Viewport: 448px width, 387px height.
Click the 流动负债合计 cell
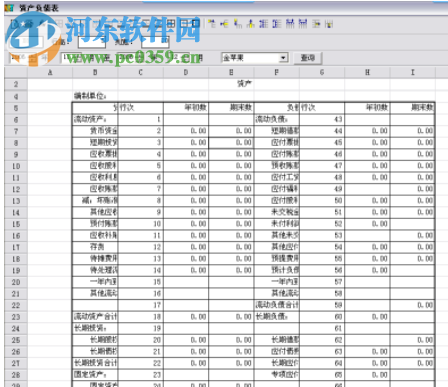pos(277,305)
